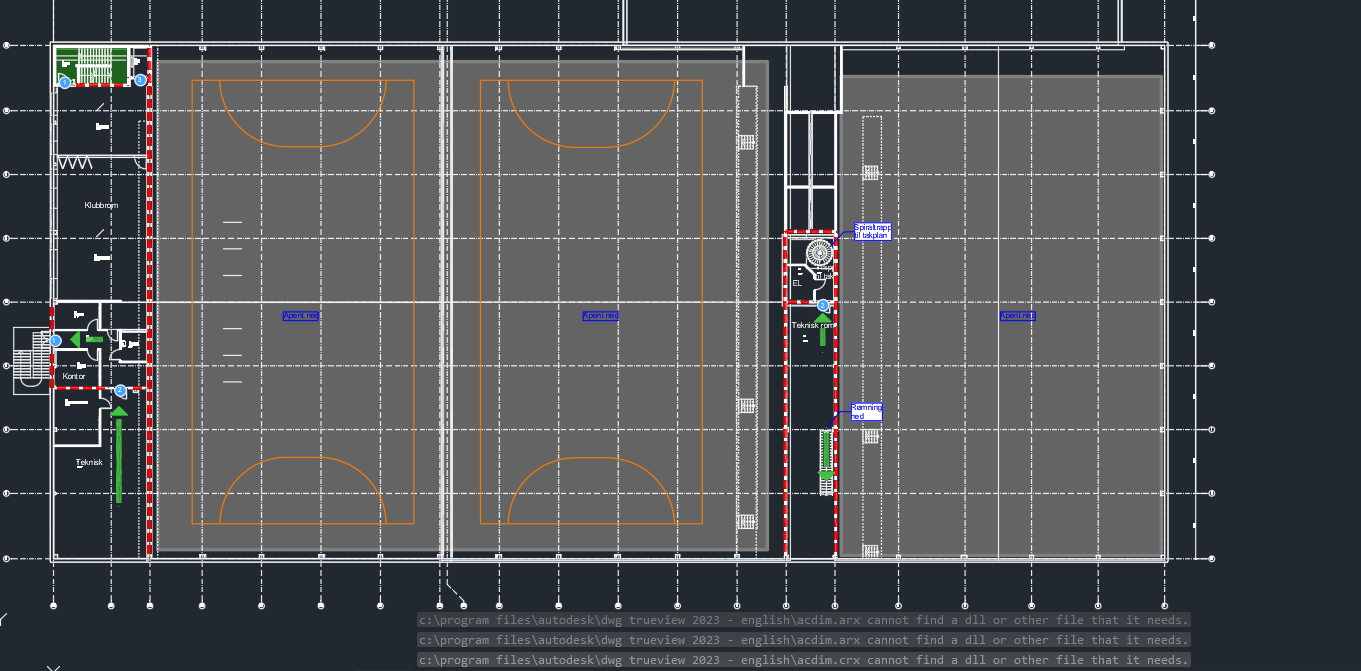The image size is (1361, 671).
Task: Click the green staircase block in top-left corner
Action: [91, 66]
